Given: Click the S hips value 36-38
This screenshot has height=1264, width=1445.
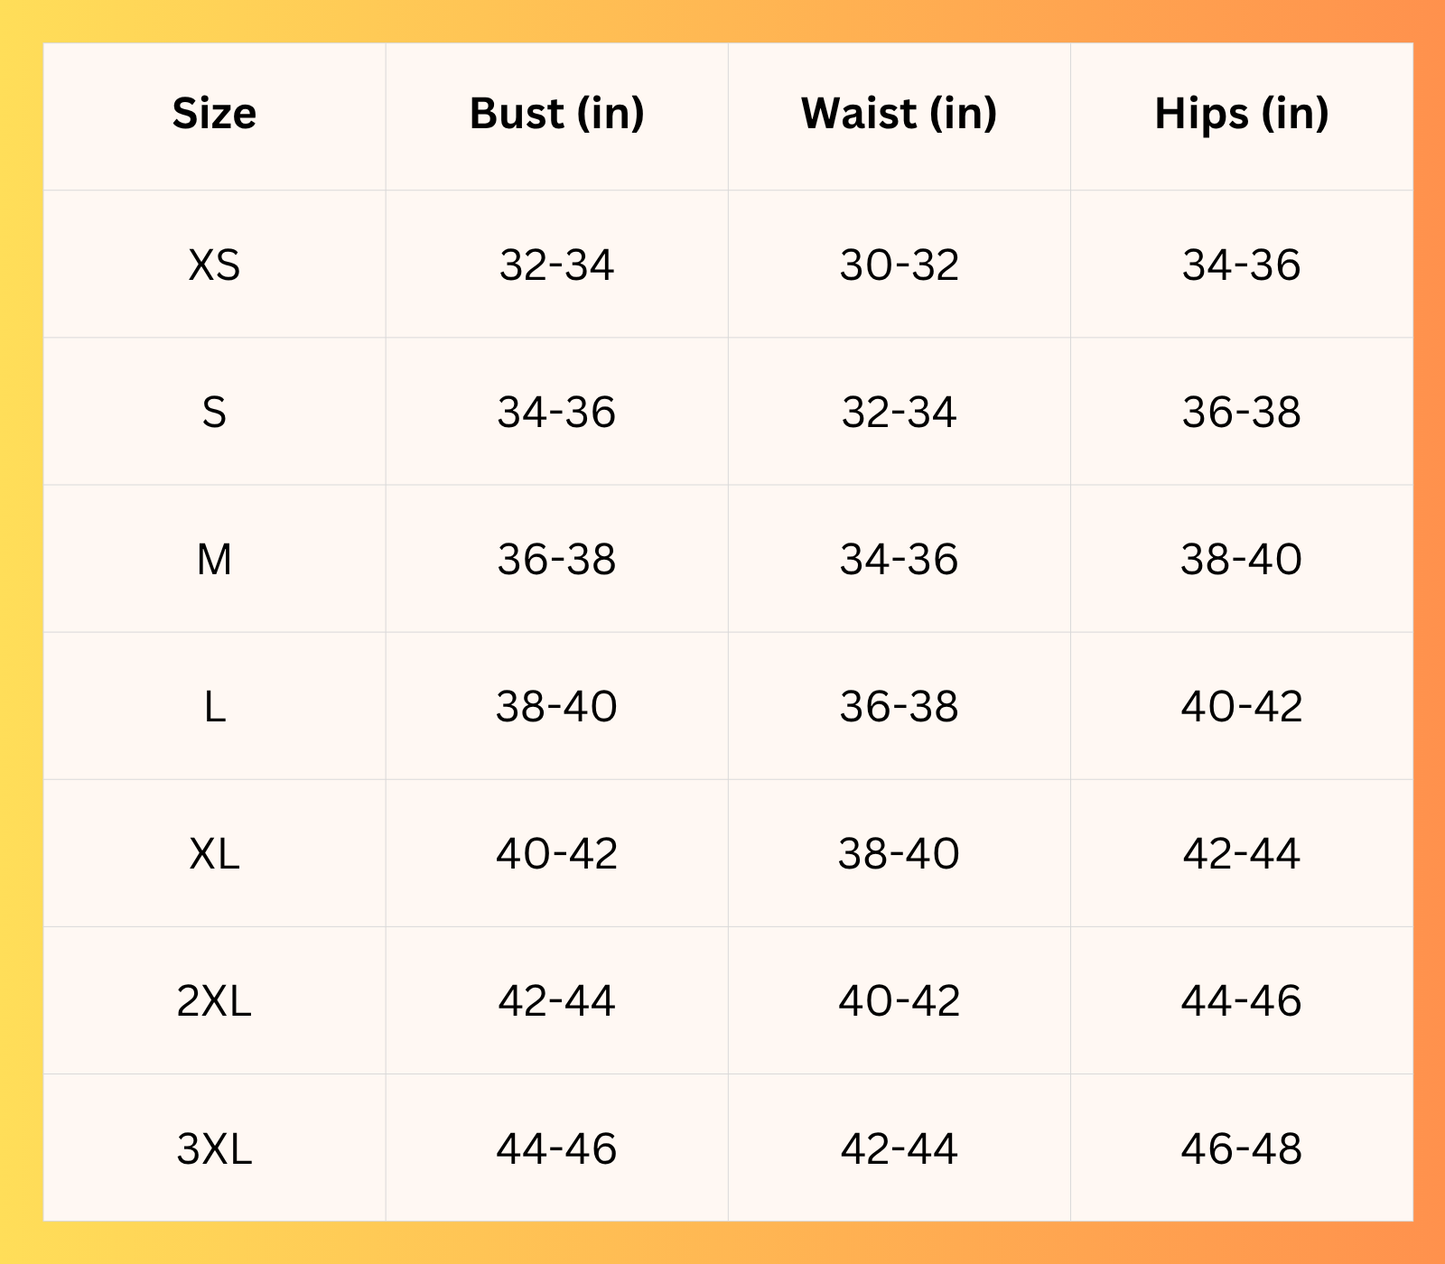Looking at the screenshot, I should tap(1241, 412).
